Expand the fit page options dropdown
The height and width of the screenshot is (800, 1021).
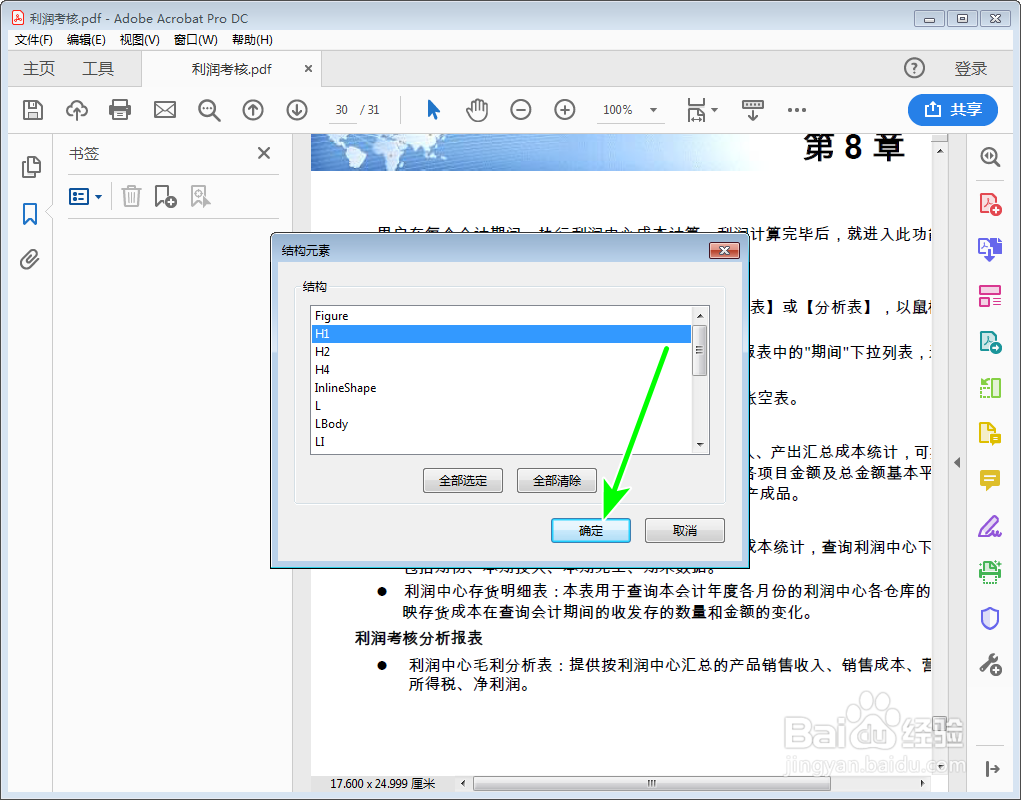pyautogui.click(x=715, y=110)
